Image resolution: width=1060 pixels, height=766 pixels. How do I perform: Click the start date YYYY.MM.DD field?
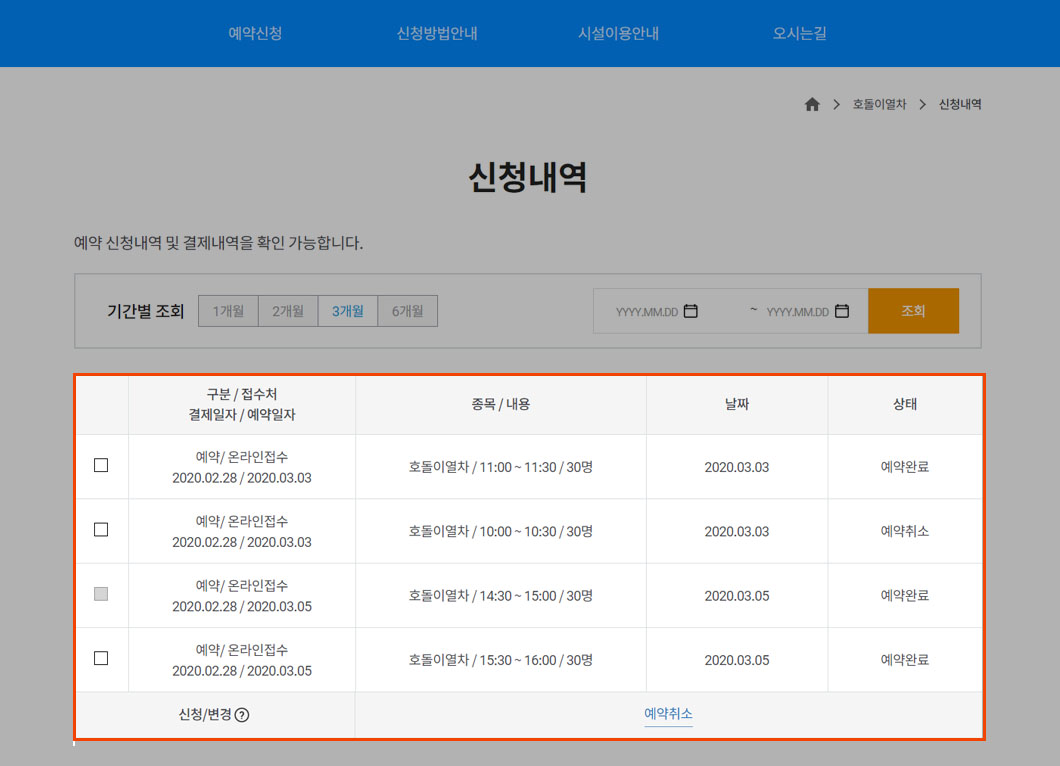[x=646, y=312]
